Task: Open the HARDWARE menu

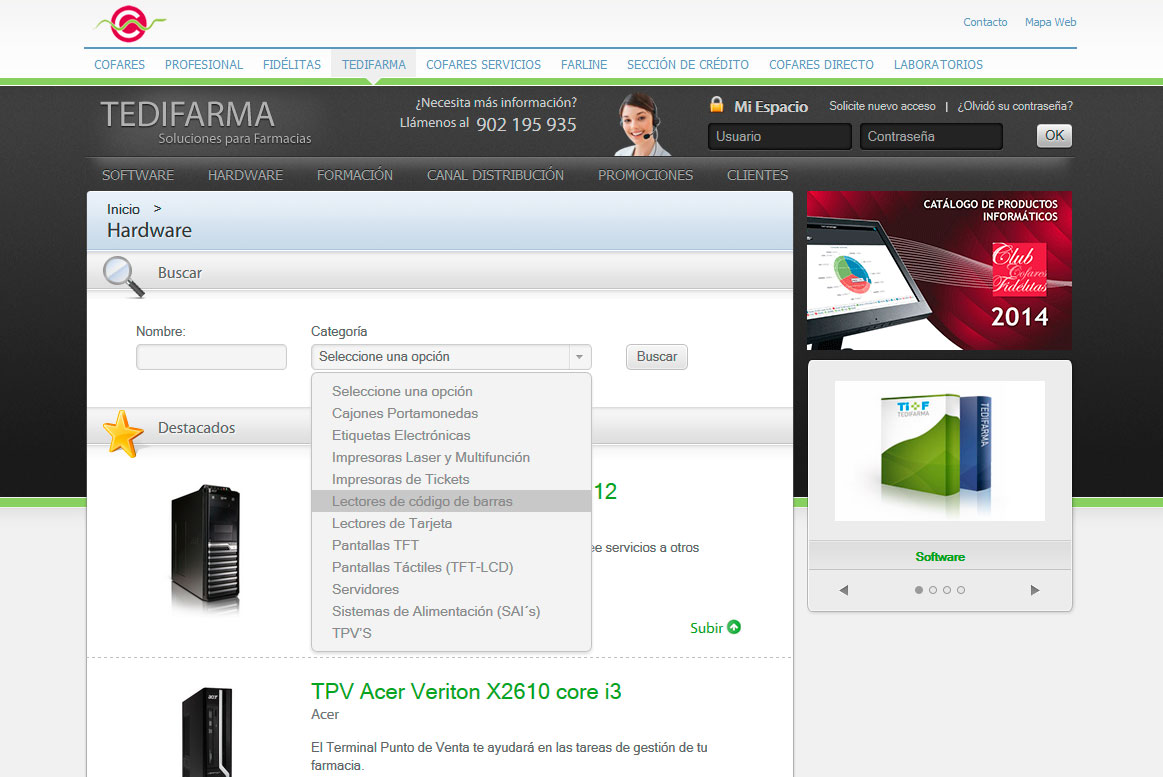Action: (x=245, y=174)
